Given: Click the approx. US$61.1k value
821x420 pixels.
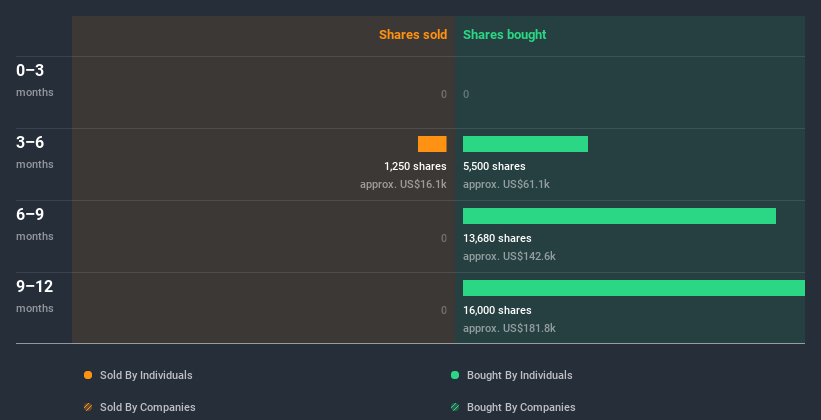Looking at the screenshot, I should [506, 184].
